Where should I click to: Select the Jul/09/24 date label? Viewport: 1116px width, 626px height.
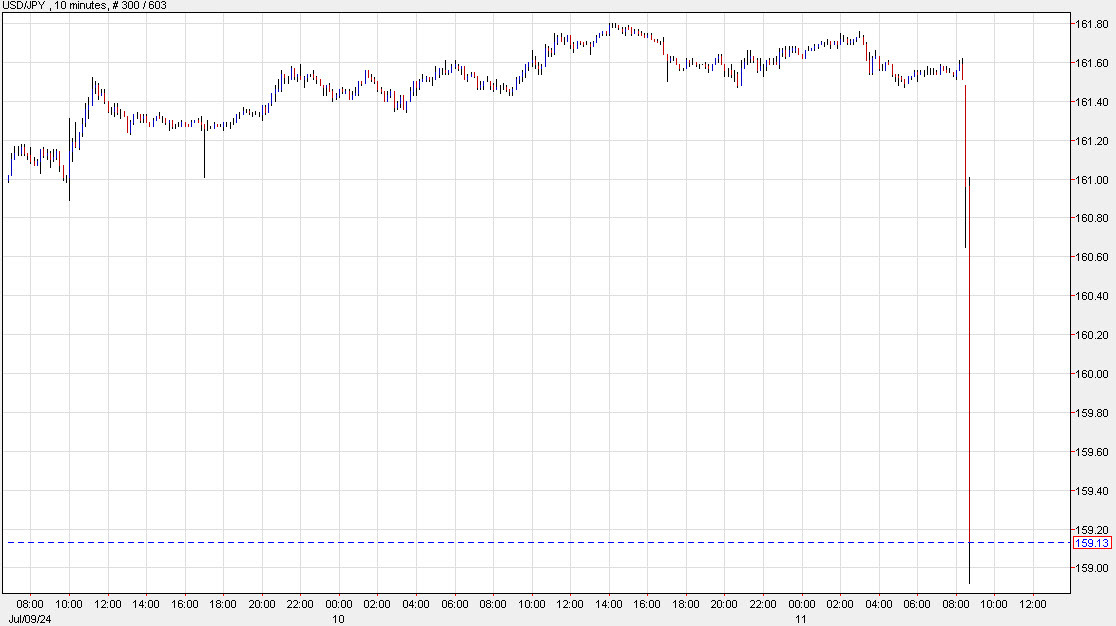pos(30,618)
